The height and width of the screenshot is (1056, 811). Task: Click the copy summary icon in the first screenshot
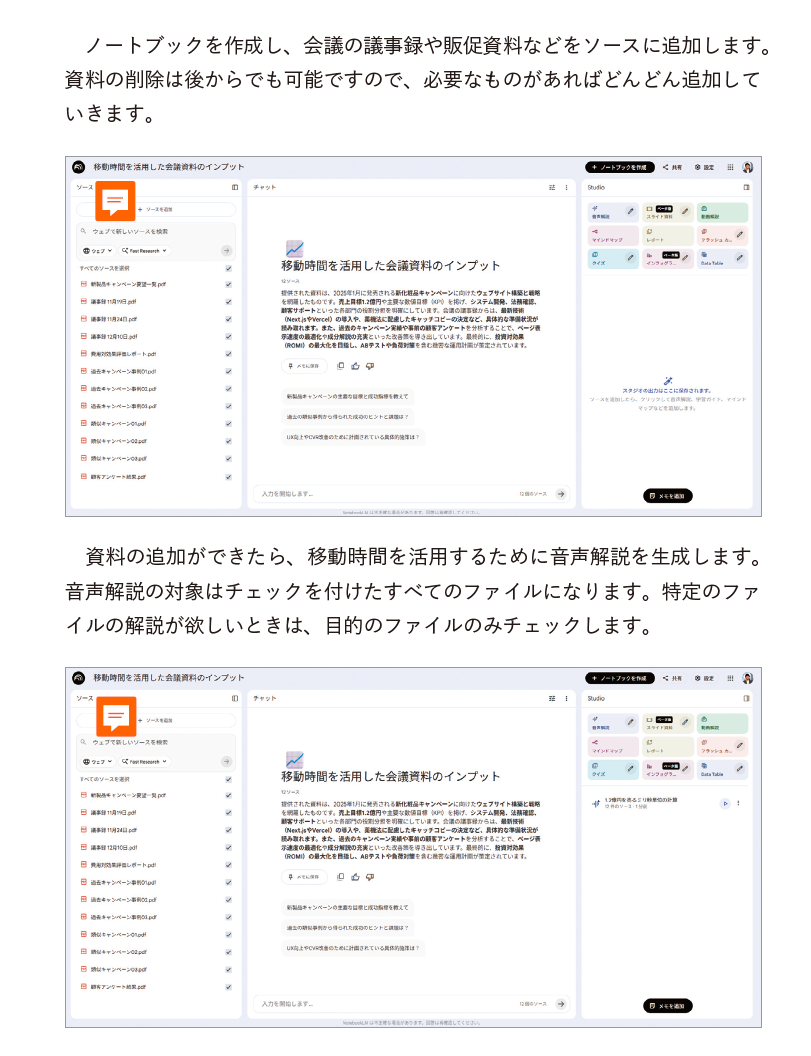point(341,366)
